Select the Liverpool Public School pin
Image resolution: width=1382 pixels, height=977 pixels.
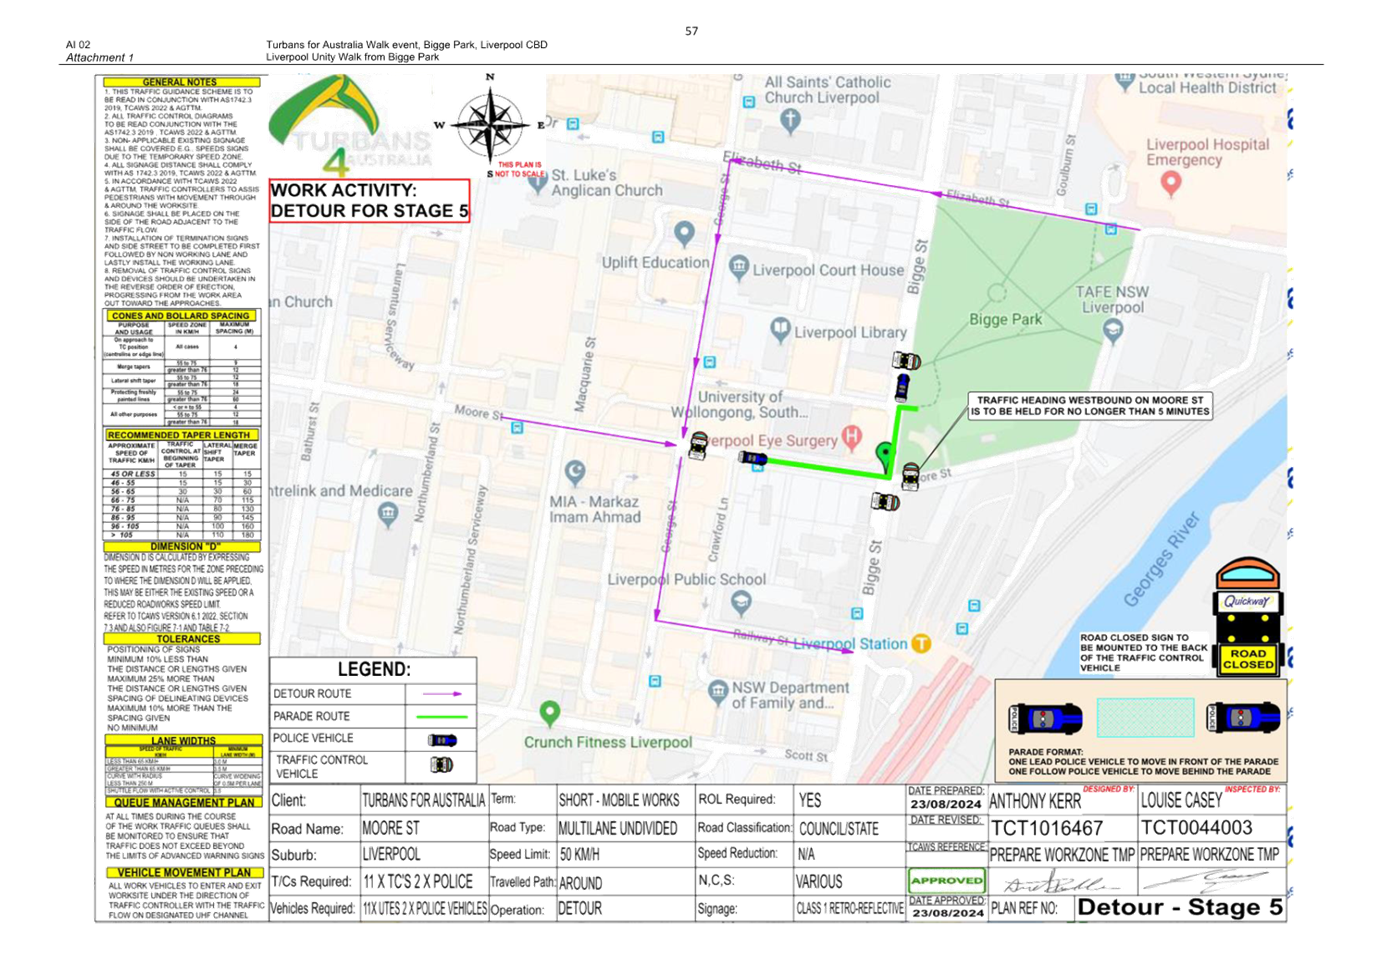741,602
